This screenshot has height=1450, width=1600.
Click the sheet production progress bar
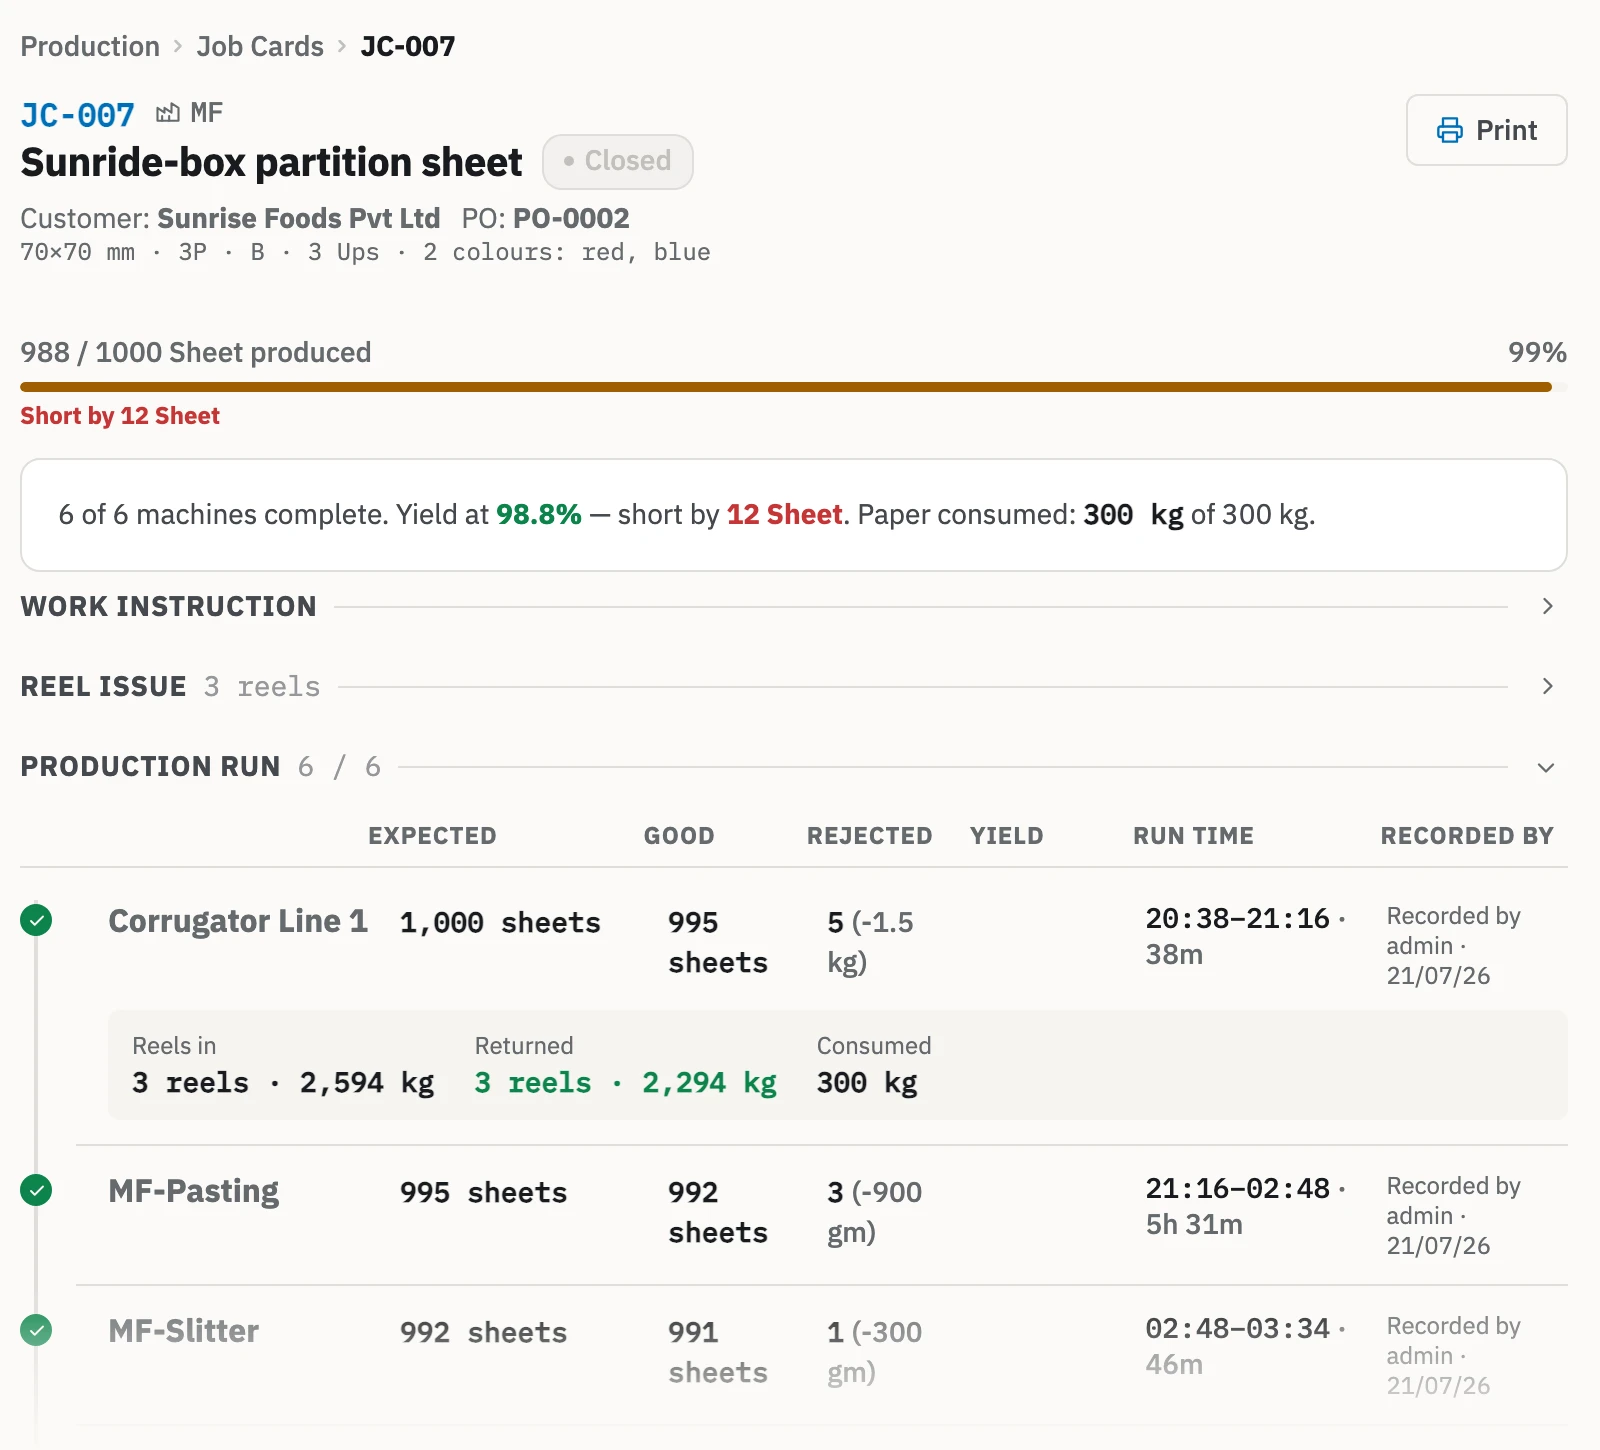[x=793, y=387]
